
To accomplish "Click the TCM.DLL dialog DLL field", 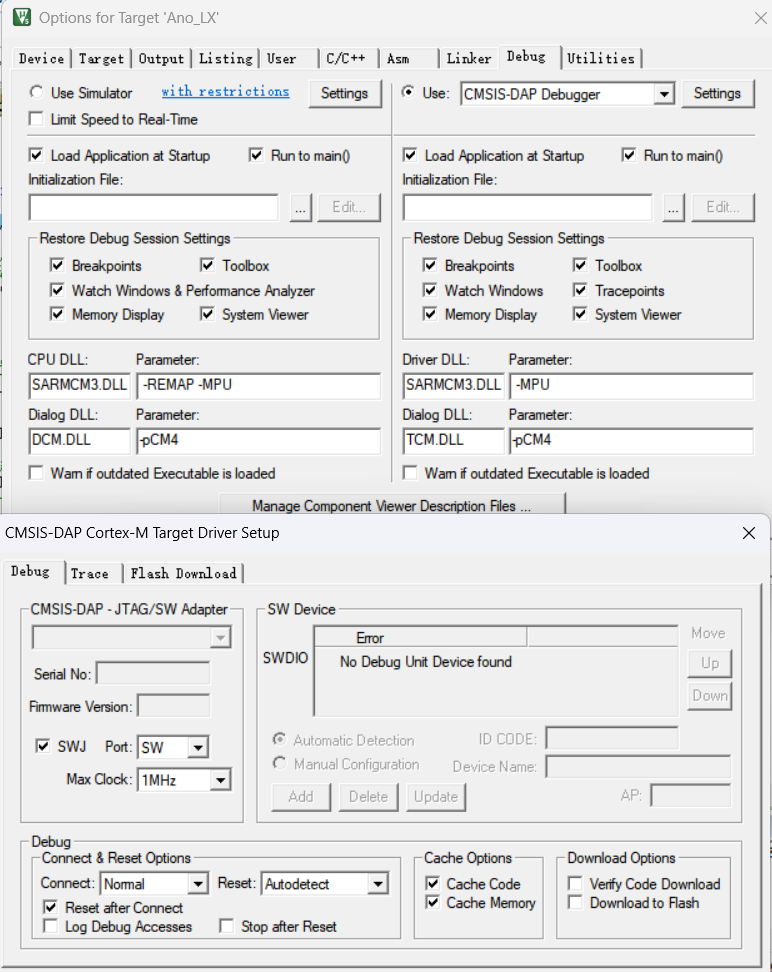I will pyautogui.click(x=453, y=441).
